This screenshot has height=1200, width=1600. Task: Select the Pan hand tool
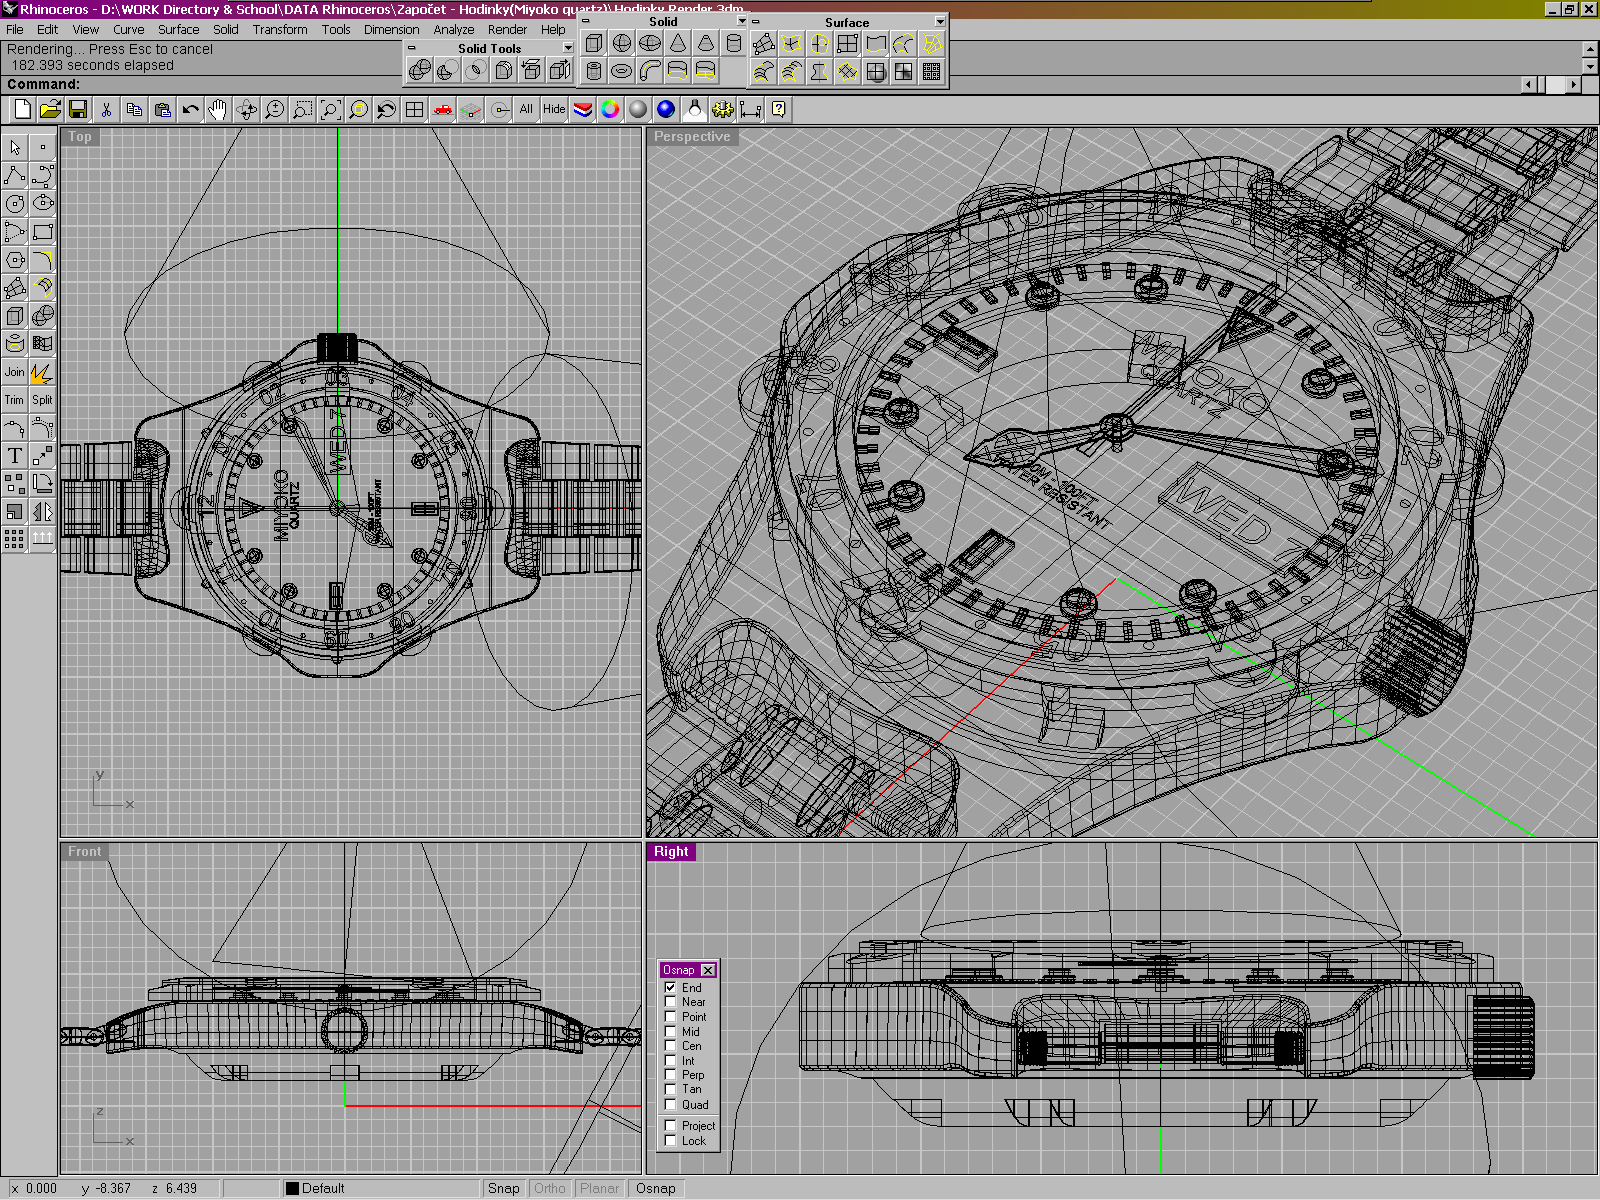(x=218, y=109)
